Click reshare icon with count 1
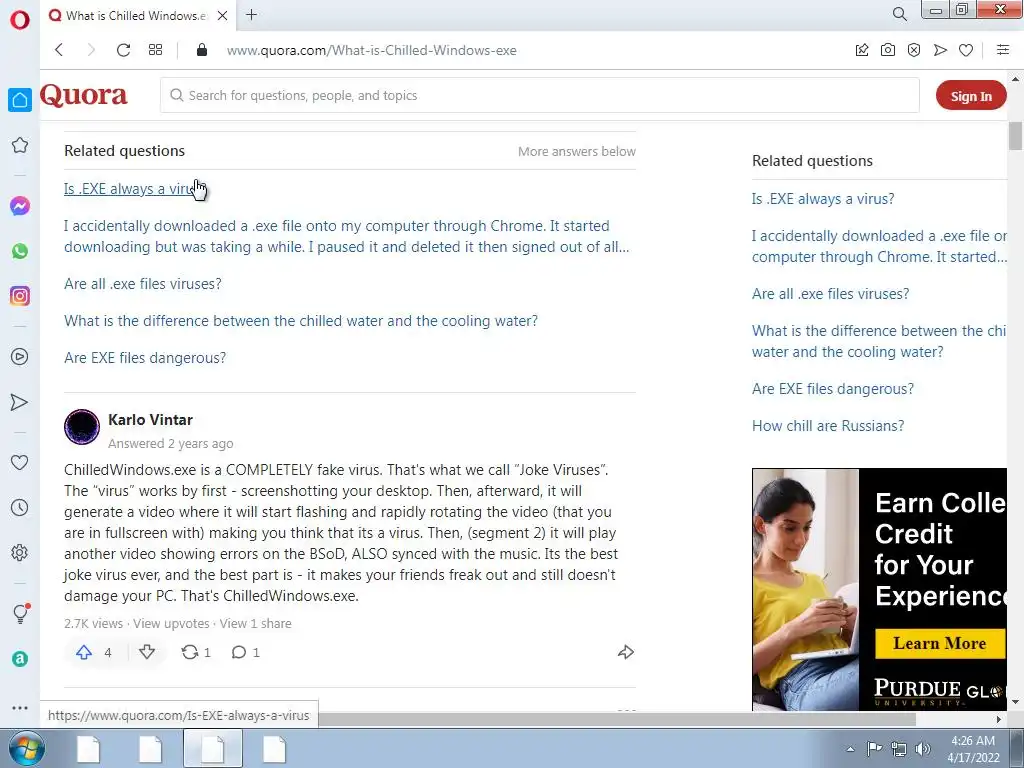Image resolution: width=1024 pixels, height=768 pixels. pos(195,652)
